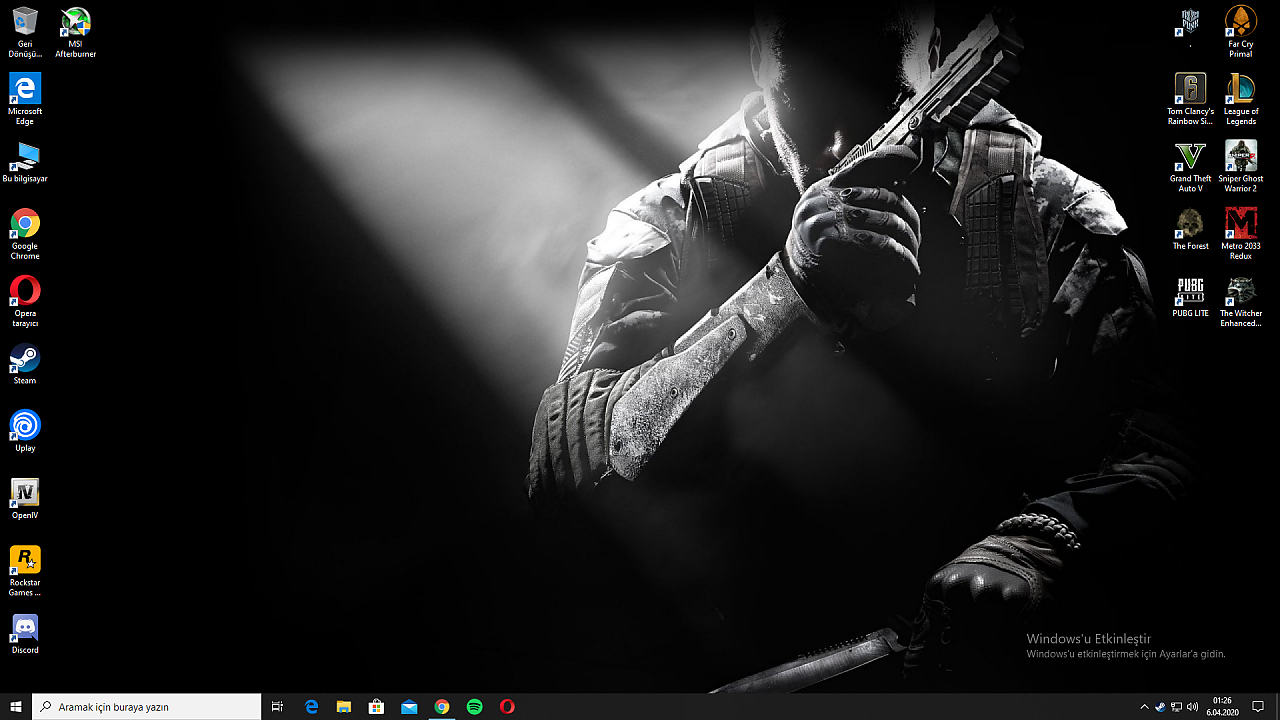Select the OpenIV desktop shortcut
Screen dimensions: 1280x720
(25, 498)
